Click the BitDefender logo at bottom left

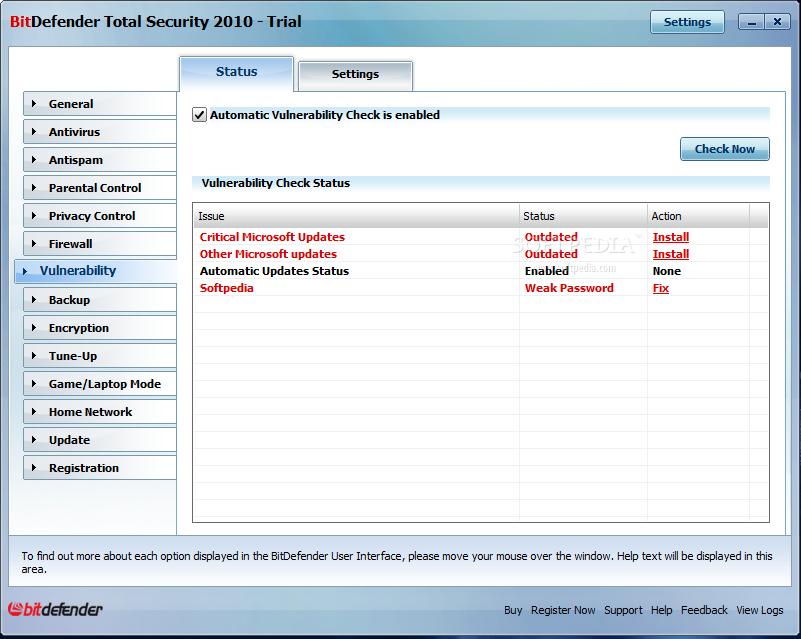coord(56,609)
